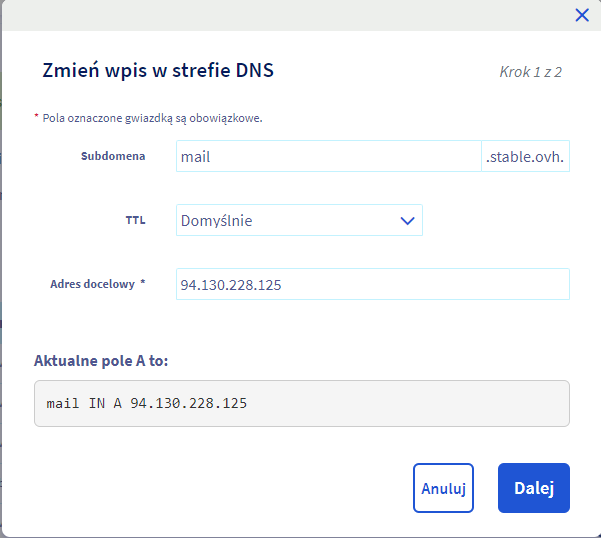Viewport: 601px width, 538px height.
Task: Click the .stable.ovh. domain suffix box
Action: coord(526,156)
